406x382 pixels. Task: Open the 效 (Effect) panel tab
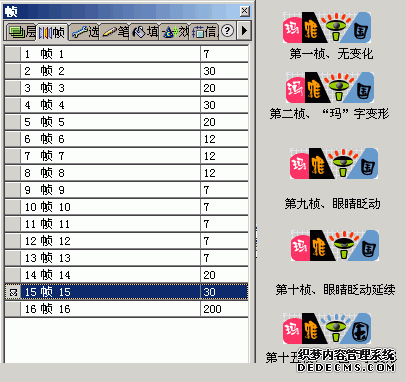(x=174, y=32)
